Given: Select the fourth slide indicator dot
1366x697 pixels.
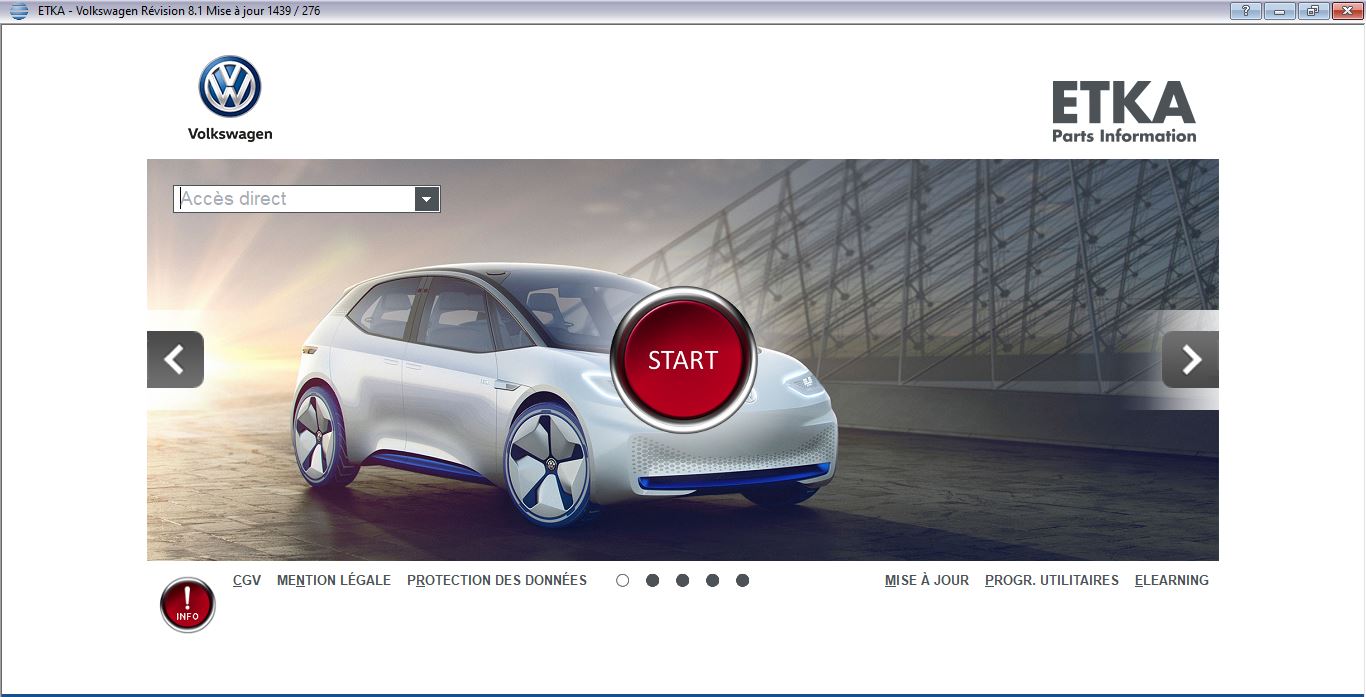Looking at the screenshot, I should click(713, 580).
